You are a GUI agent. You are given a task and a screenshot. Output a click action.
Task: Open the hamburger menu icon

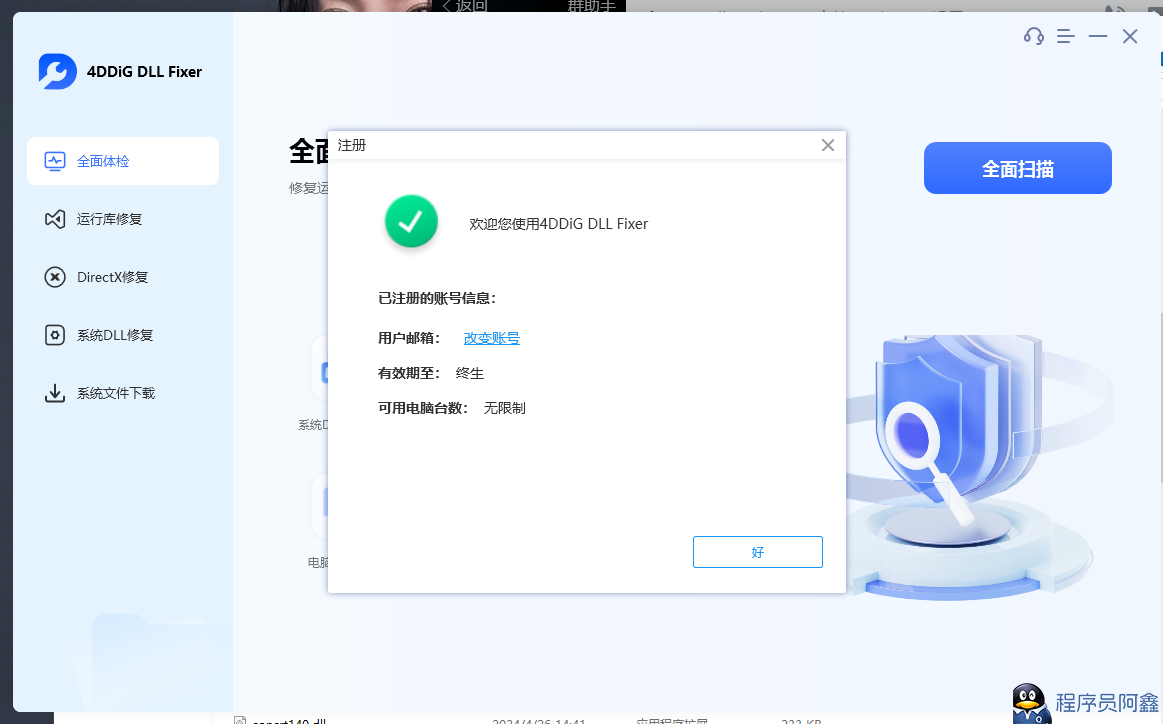point(1066,36)
